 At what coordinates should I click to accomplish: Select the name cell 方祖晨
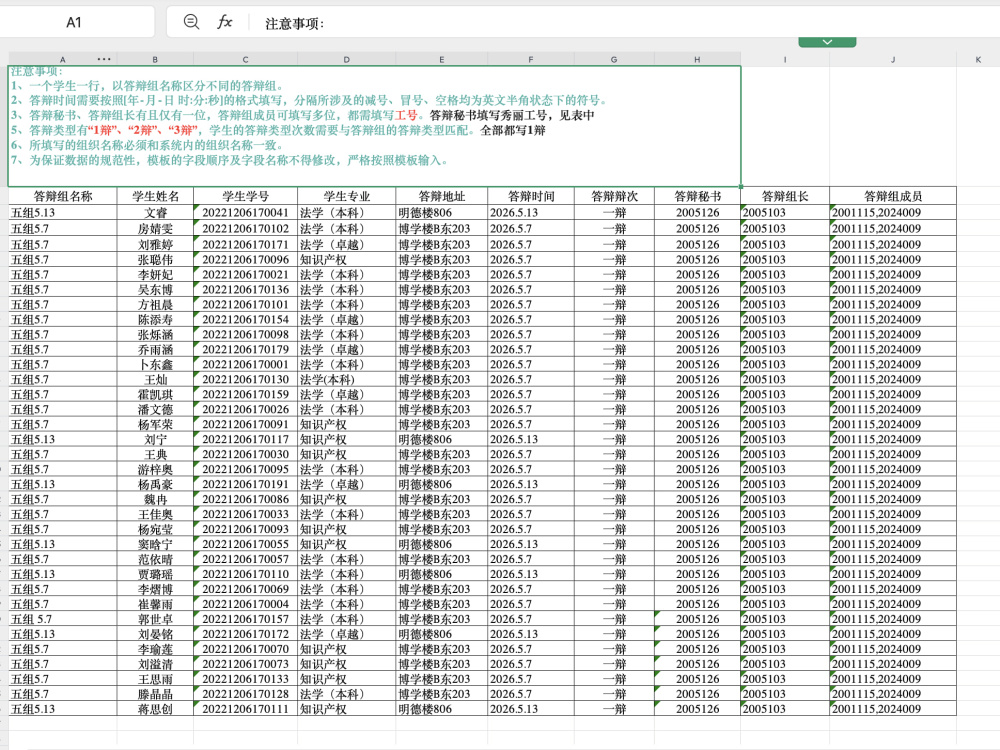tap(156, 304)
